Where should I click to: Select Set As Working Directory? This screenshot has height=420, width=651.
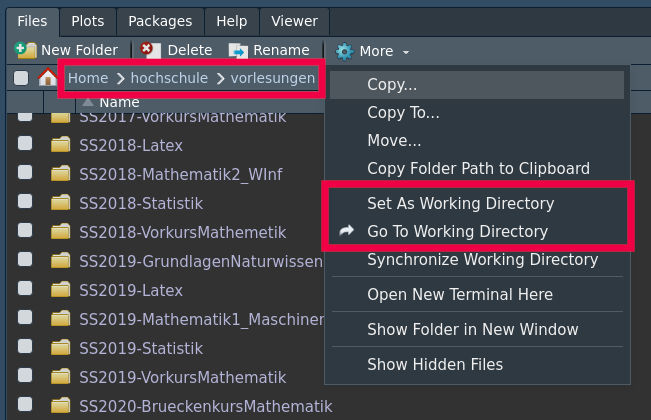460,204
